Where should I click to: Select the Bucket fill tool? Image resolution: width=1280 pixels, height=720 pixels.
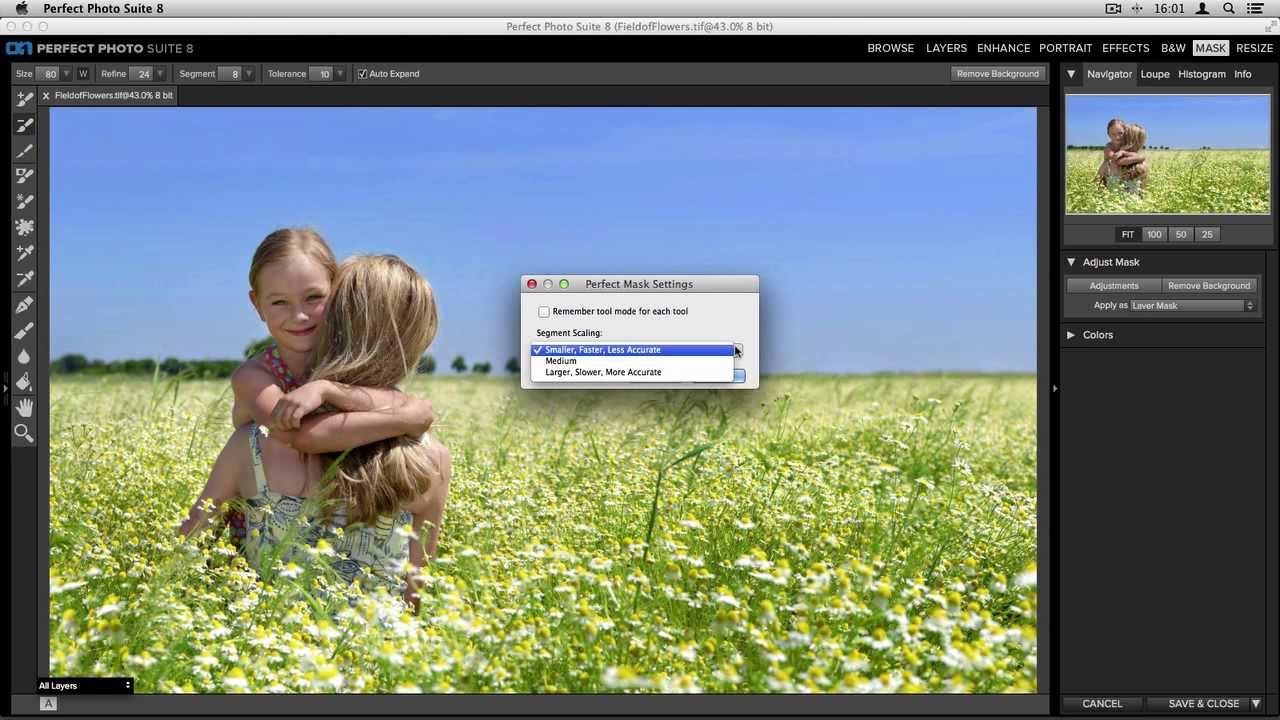[x=25, y=382]
